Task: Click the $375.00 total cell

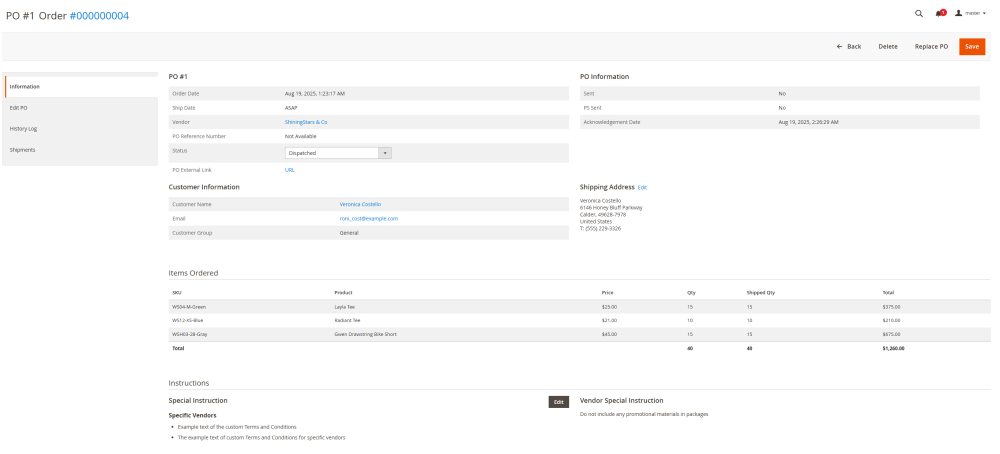Action: 892,307
